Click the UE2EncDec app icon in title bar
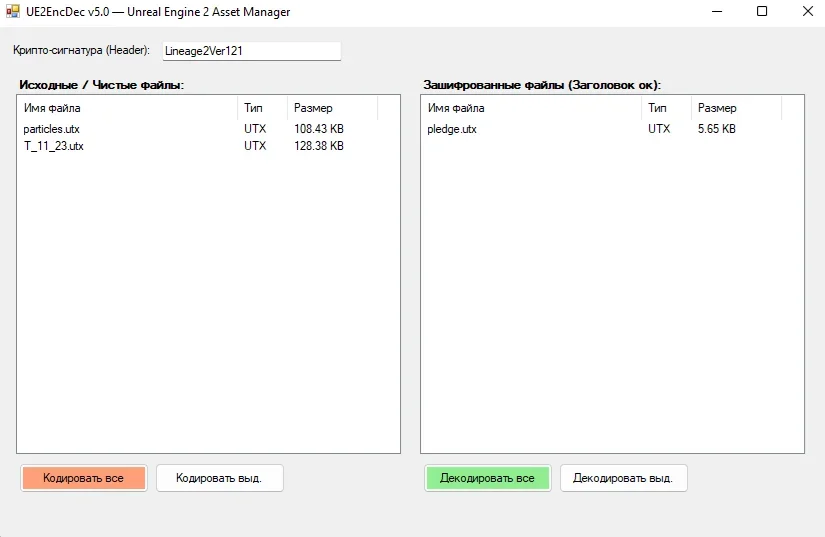The width and height of the screenshot is (825, 537). pos(13,11)
